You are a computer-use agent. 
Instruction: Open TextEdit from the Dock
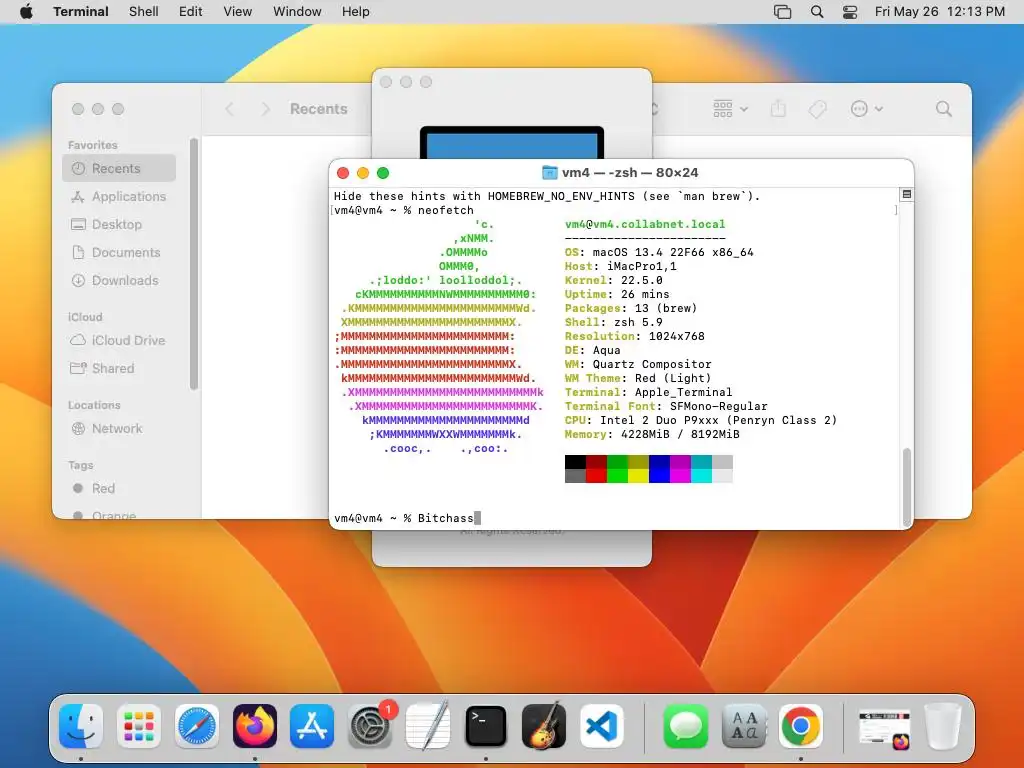(x=428, y=726)
